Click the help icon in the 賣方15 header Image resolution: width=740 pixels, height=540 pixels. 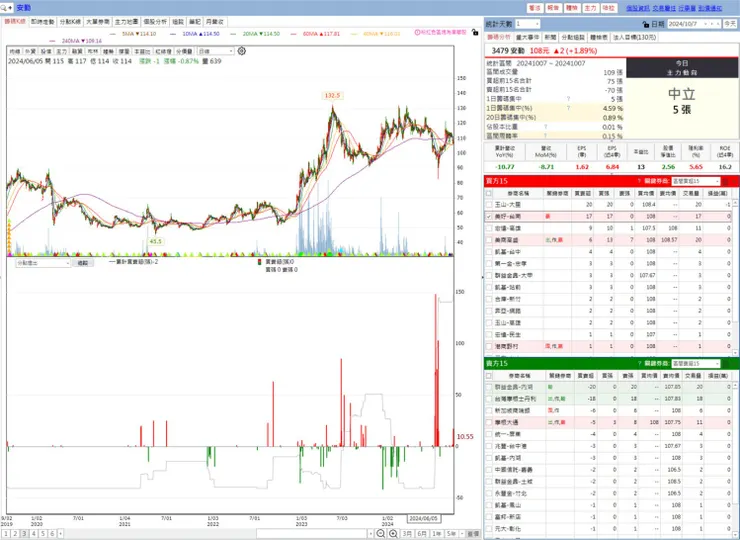coord(639,363)
